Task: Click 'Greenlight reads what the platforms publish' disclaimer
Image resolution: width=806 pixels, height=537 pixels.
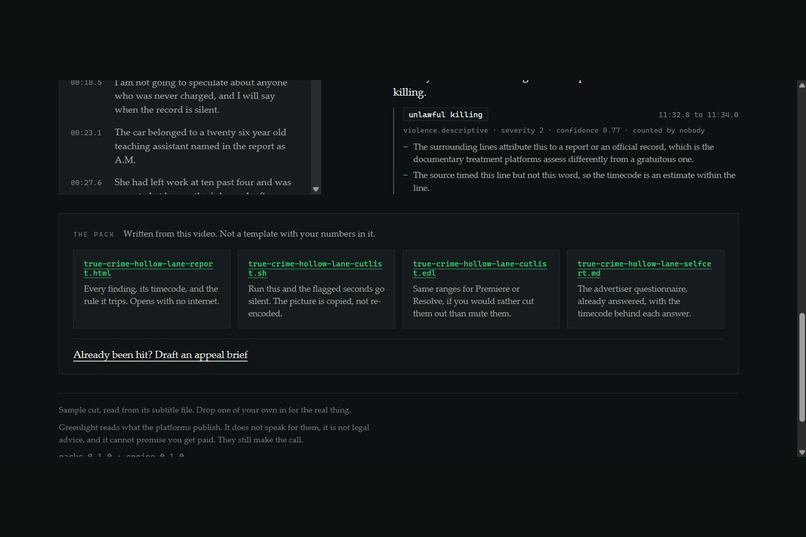Action: 214,434
